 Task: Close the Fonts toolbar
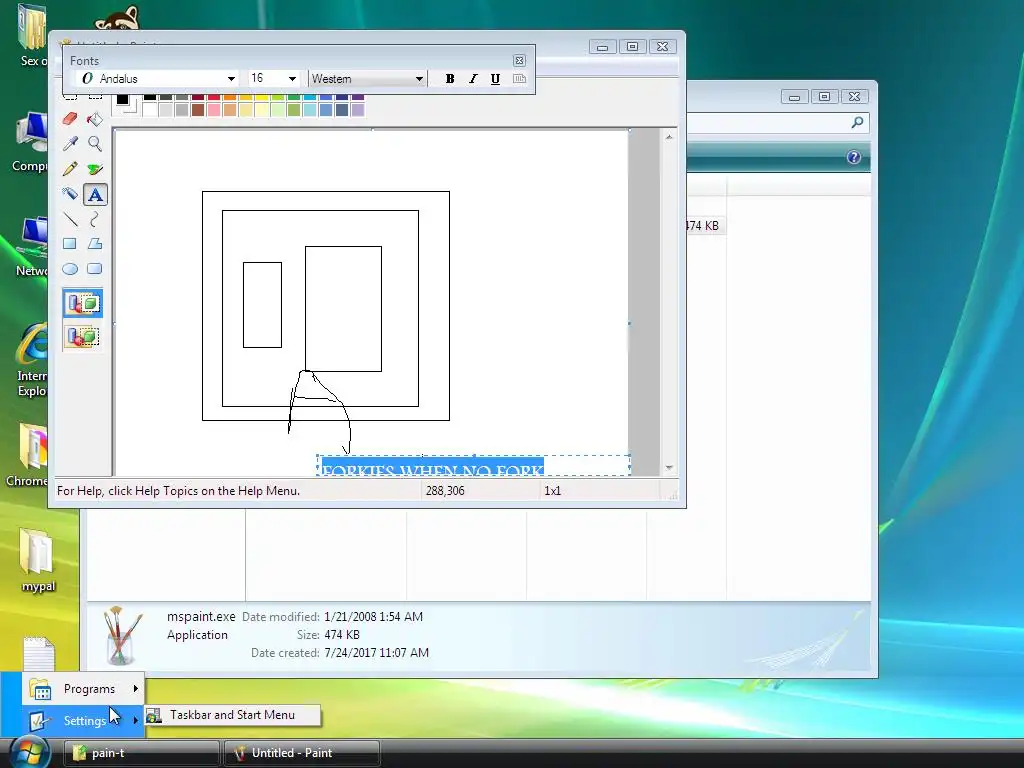pyautogui.click(x=519, y=61)
